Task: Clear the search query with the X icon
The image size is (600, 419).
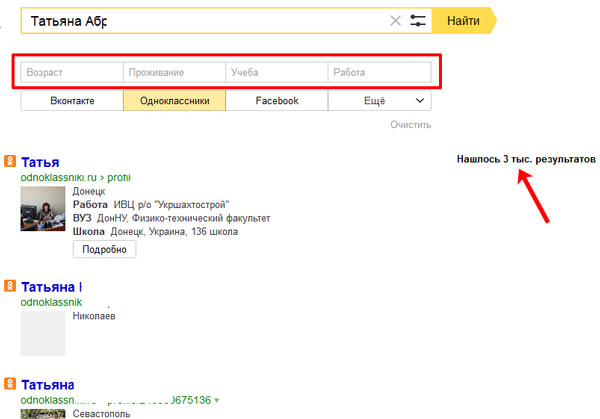Action: pos(395,21)
